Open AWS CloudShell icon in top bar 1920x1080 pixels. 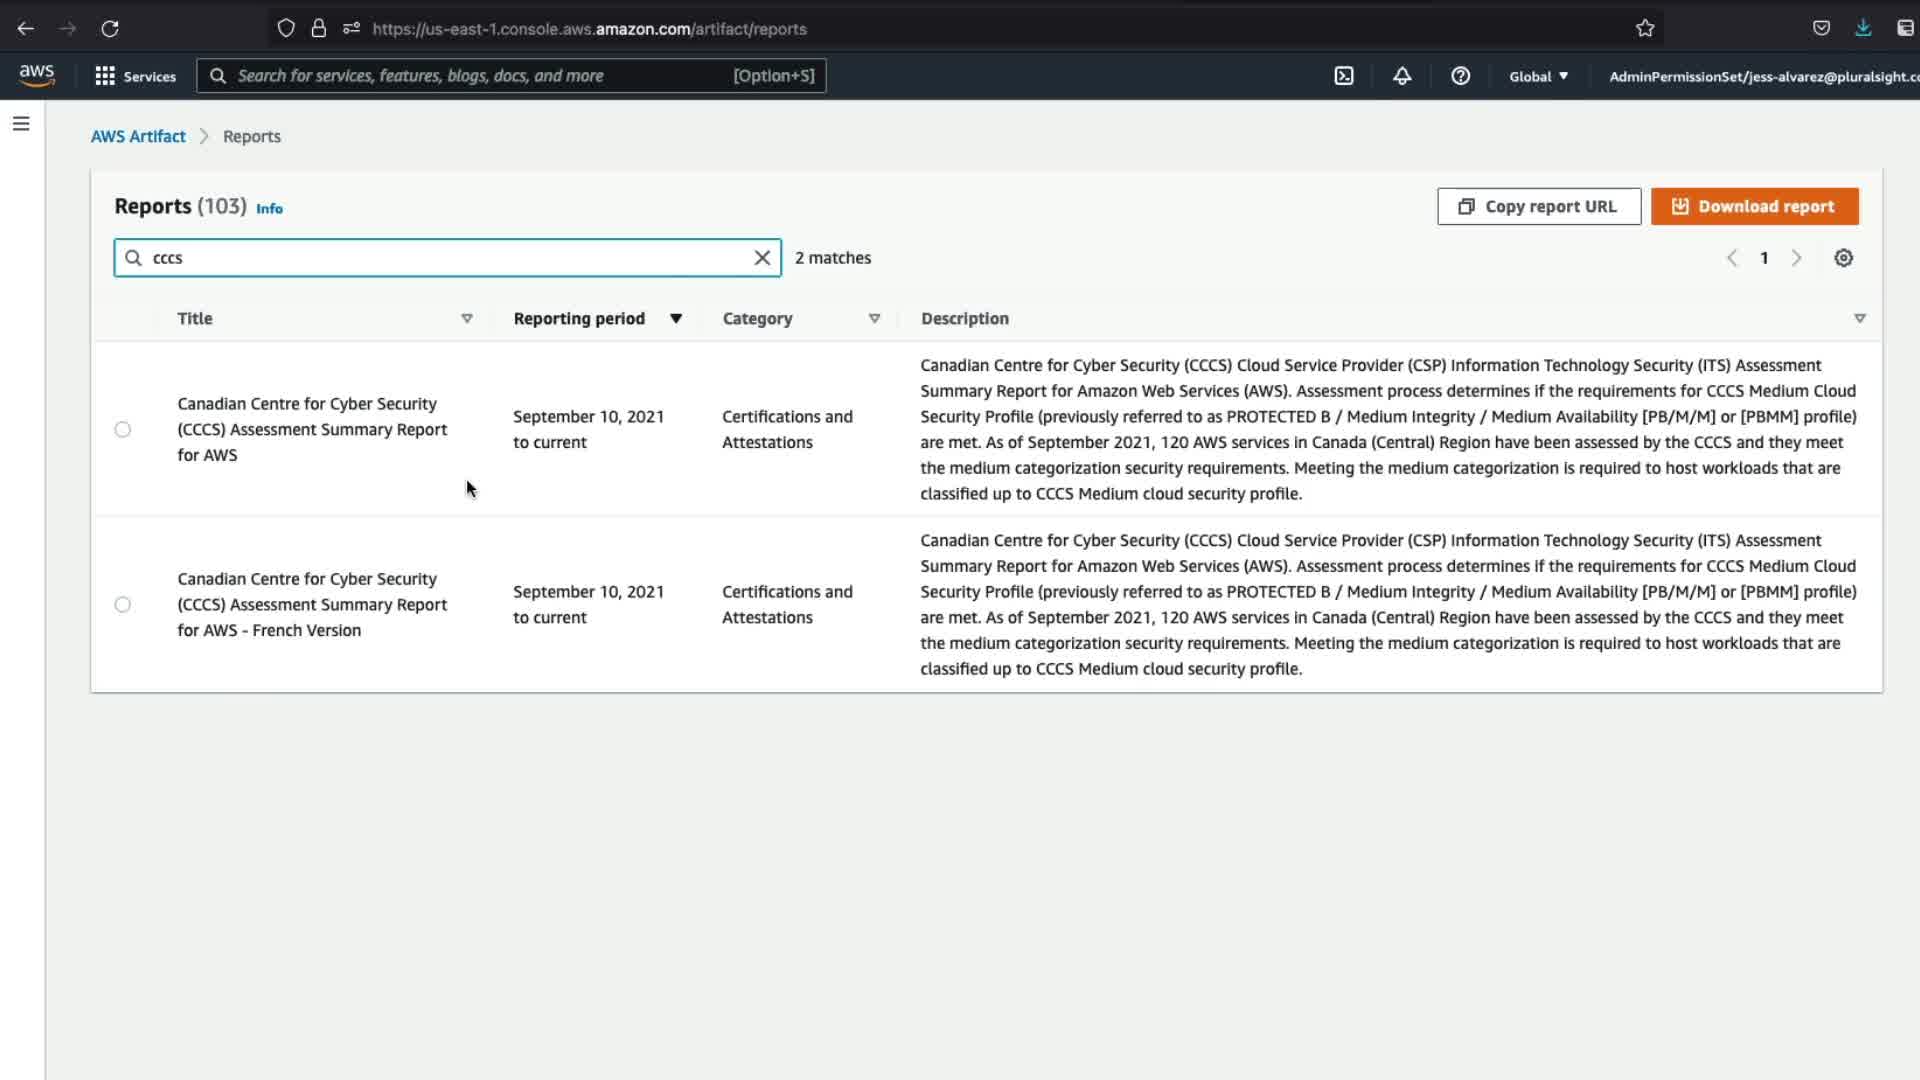click(x=1344, y=76)
